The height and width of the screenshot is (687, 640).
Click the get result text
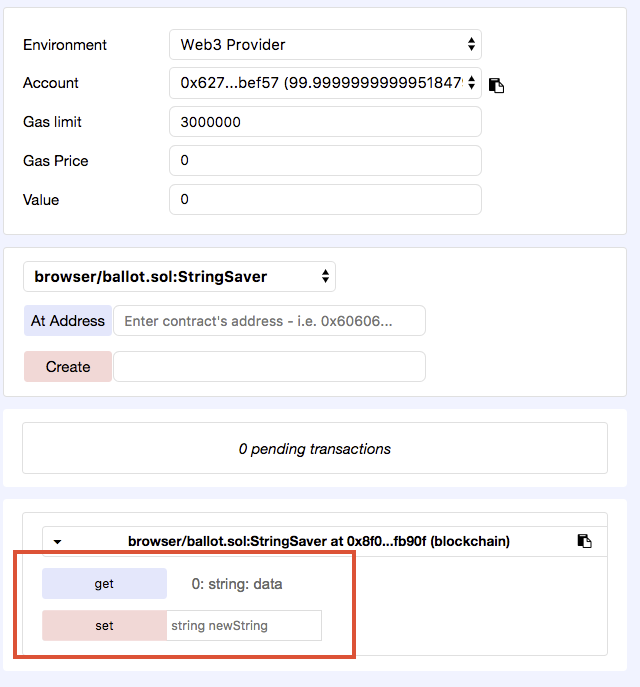(237, 584)
